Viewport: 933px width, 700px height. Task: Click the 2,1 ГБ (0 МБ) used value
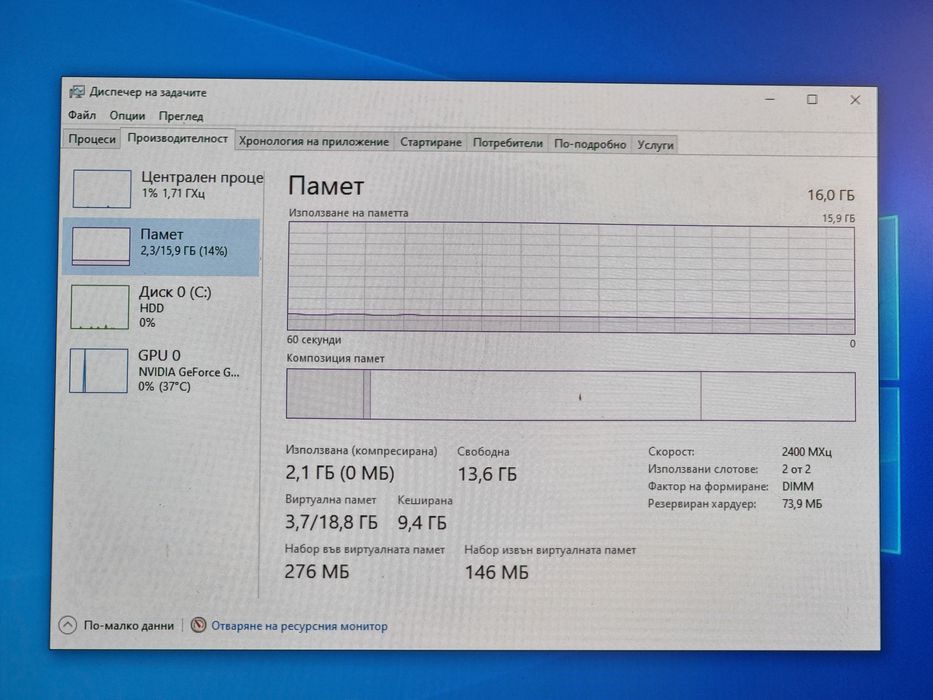(x=340, y=473)
